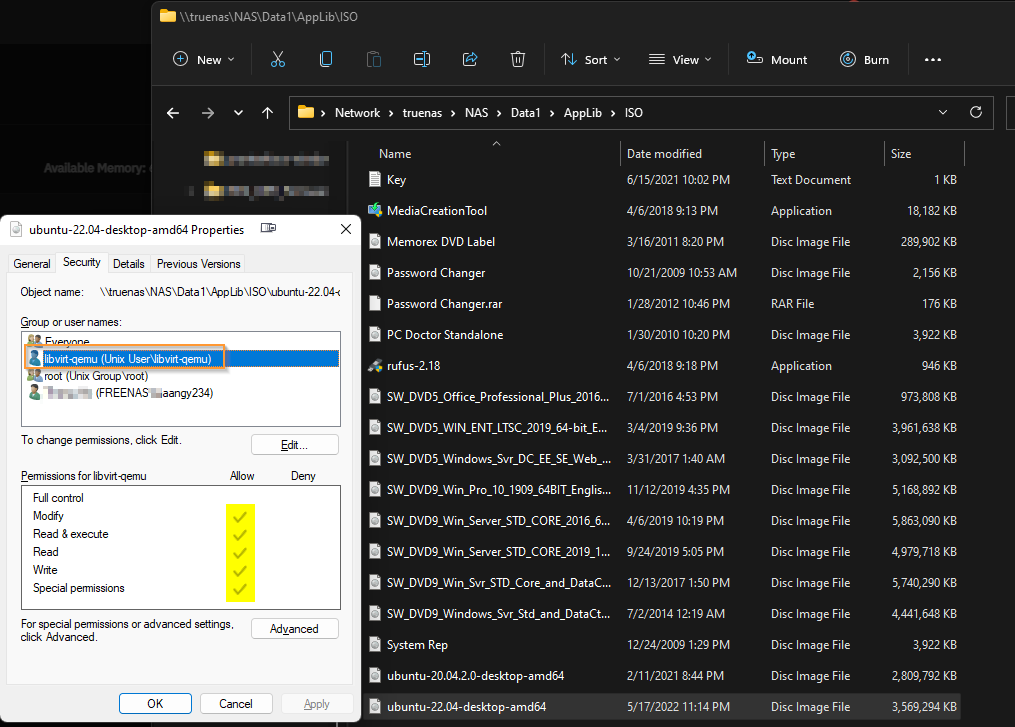1015x727 pixels.
Task: Open Advanced security settings
Action: point(295,629)
